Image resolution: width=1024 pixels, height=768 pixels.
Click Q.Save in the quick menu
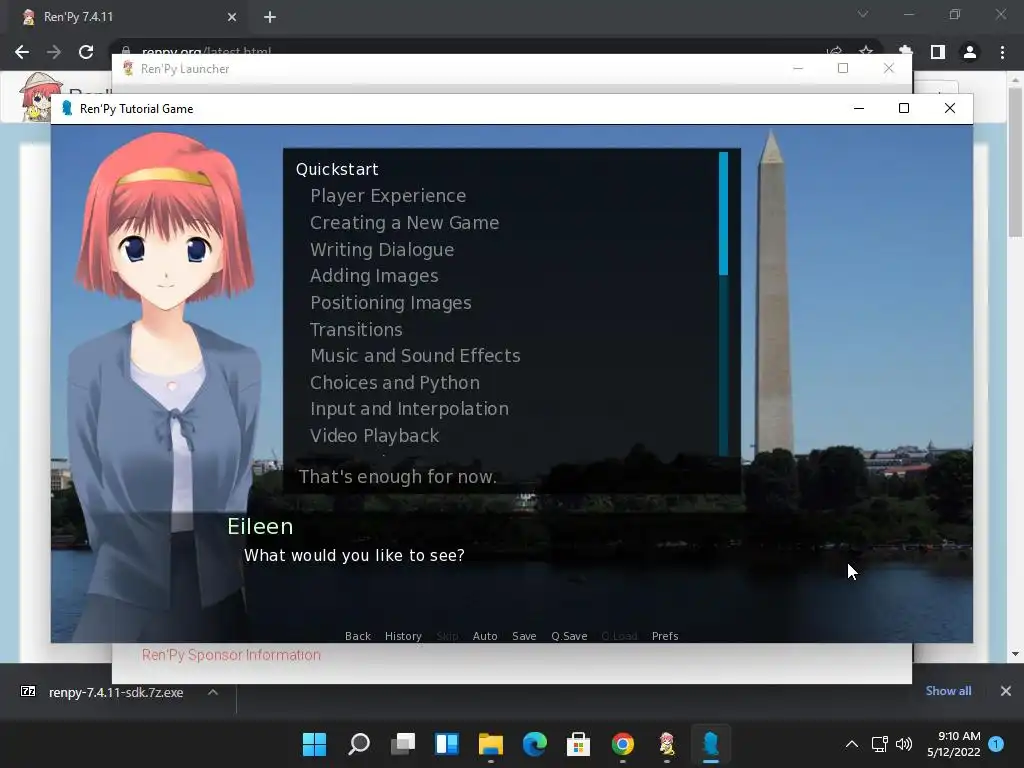(x=569, y=636)
